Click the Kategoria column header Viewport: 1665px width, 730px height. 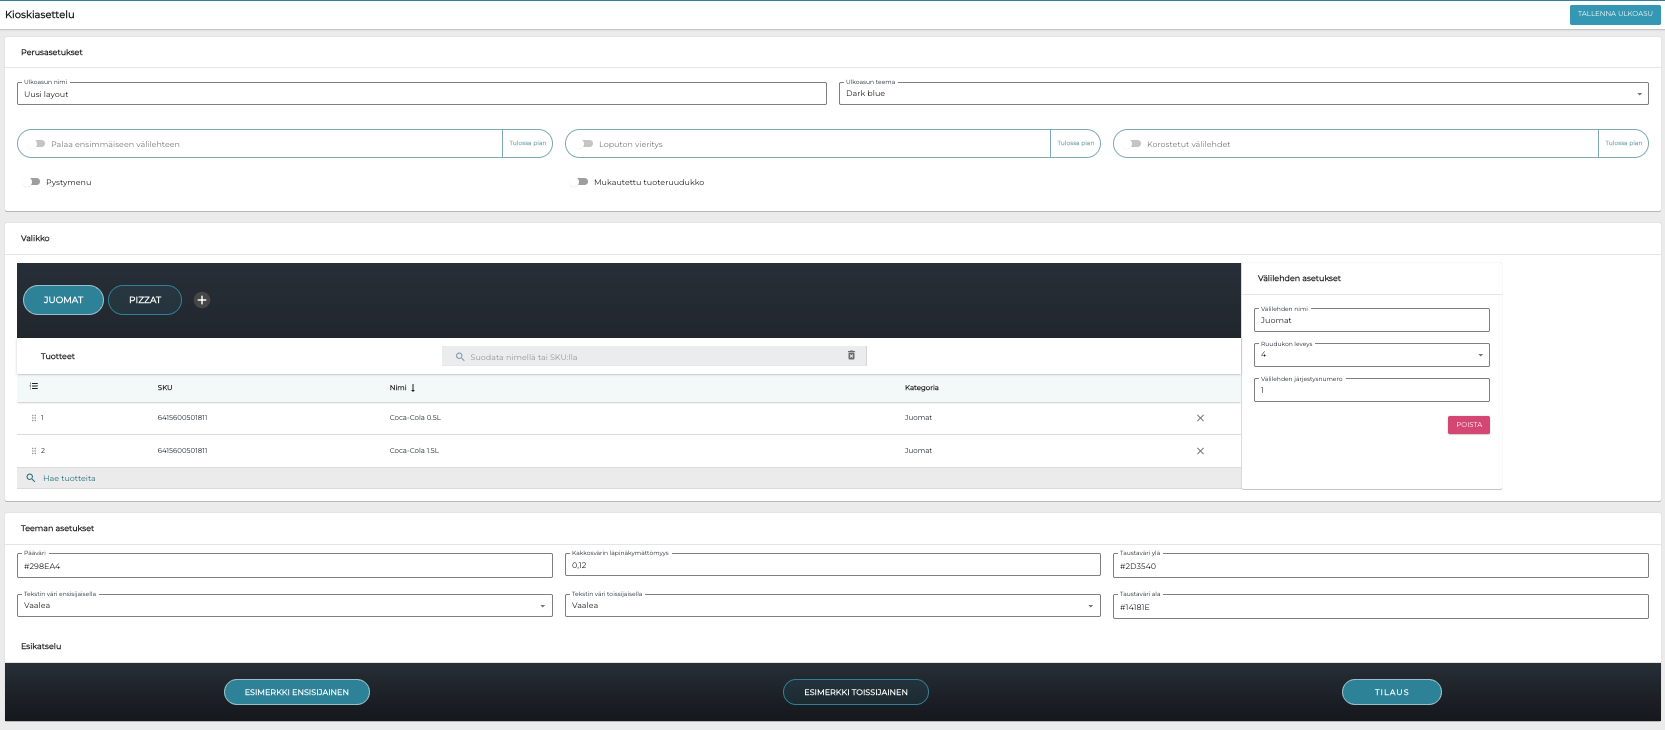click(x=922, y=388)
